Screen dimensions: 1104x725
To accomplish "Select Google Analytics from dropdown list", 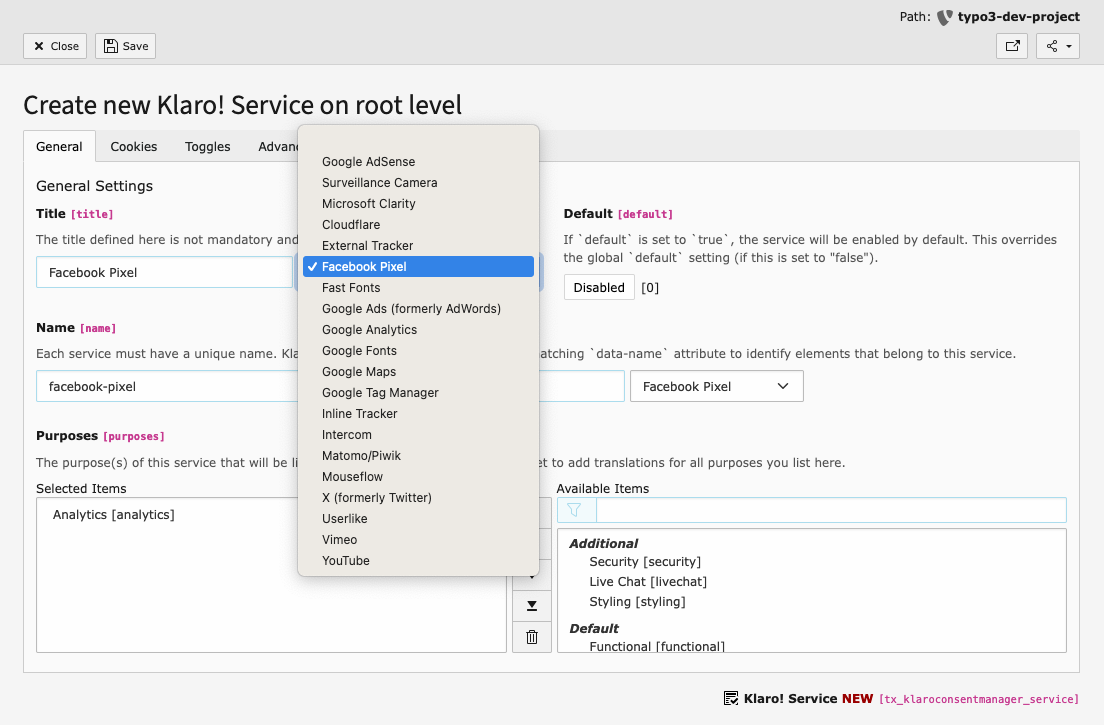I will coord(369,330).
